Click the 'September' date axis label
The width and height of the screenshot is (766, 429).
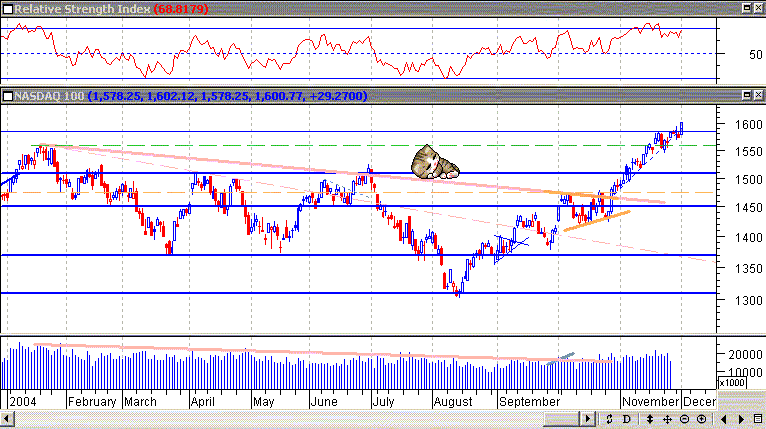(529, 402)
